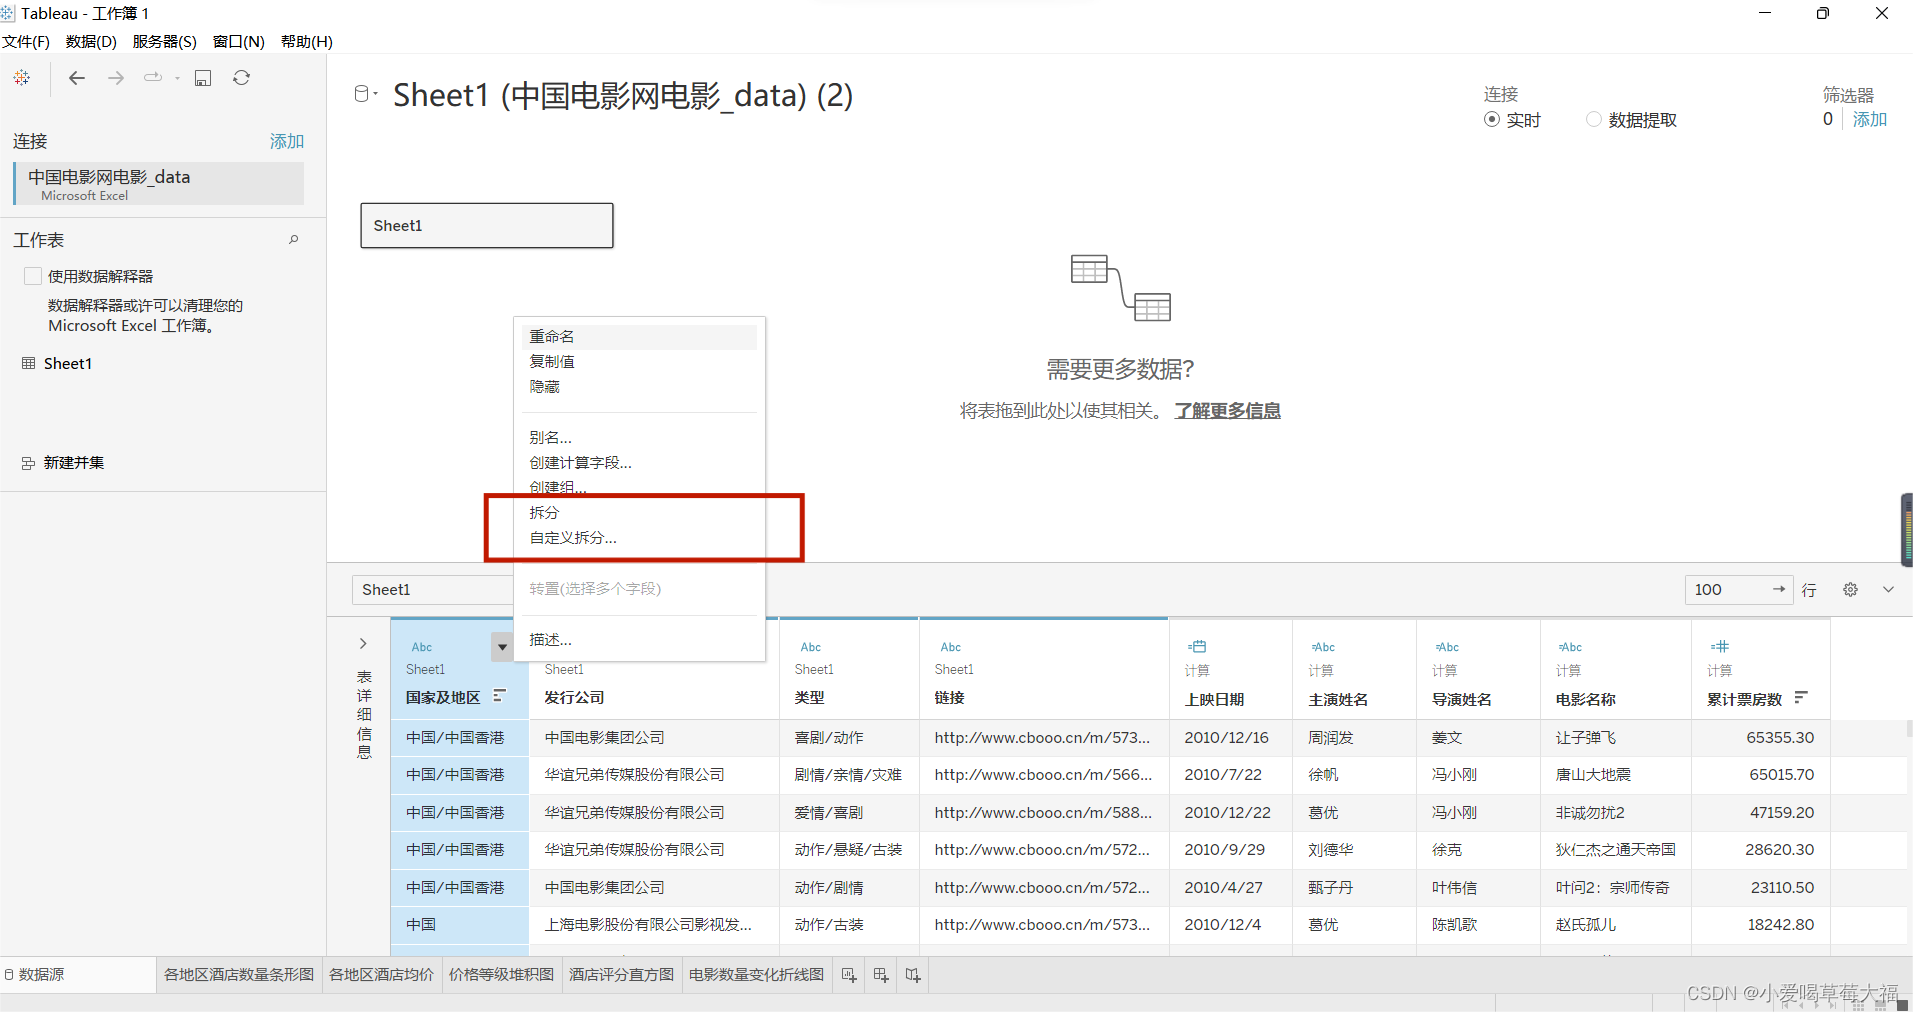This screenshot has width=1913, height=1012.
Task: Select the 中国电影网电影_data connection
Action: click(x=159, y=184)
